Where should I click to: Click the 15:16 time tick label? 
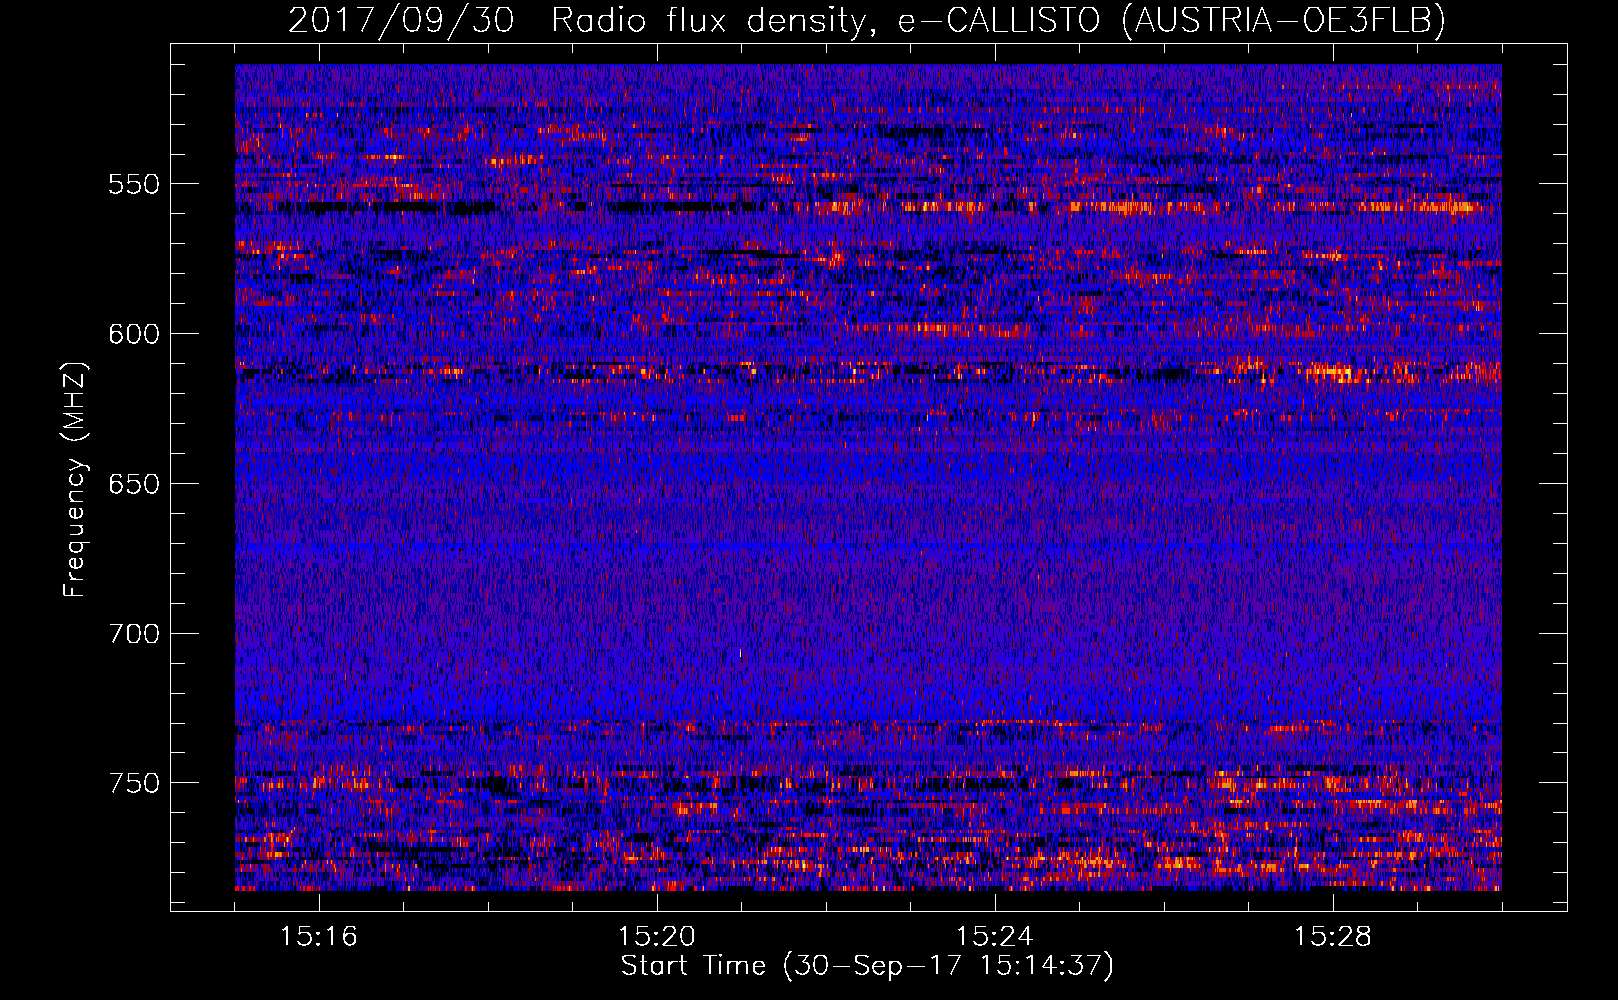[319, 937]
